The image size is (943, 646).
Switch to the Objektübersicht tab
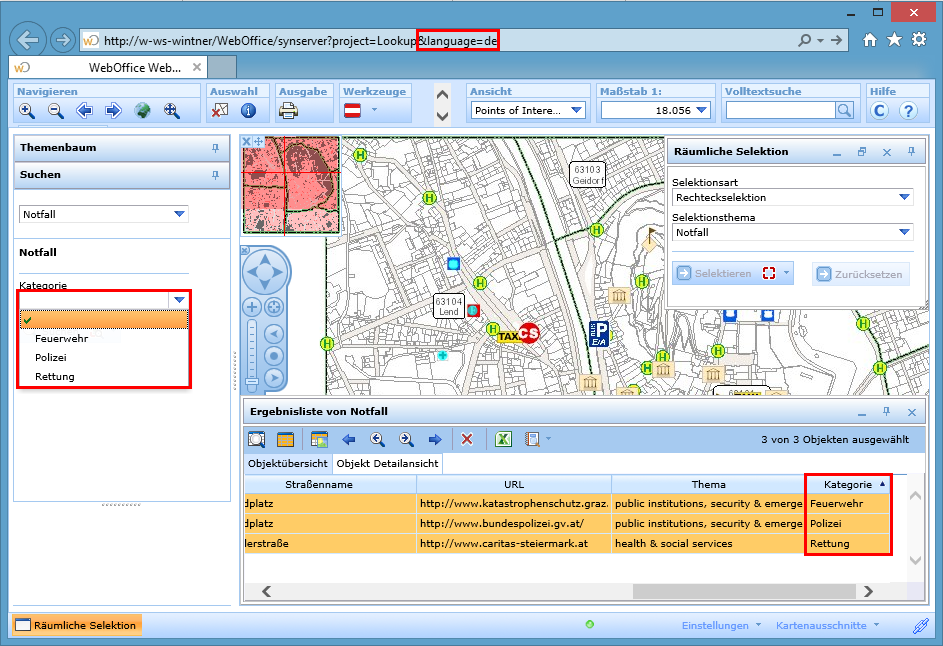pos(288,464)
